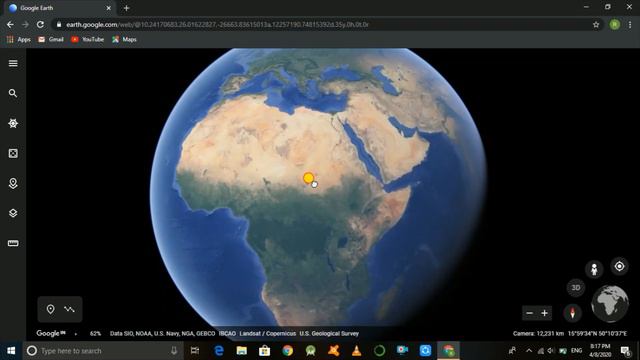
Task: Zoom in with the plus button
Action: (544, 313)
